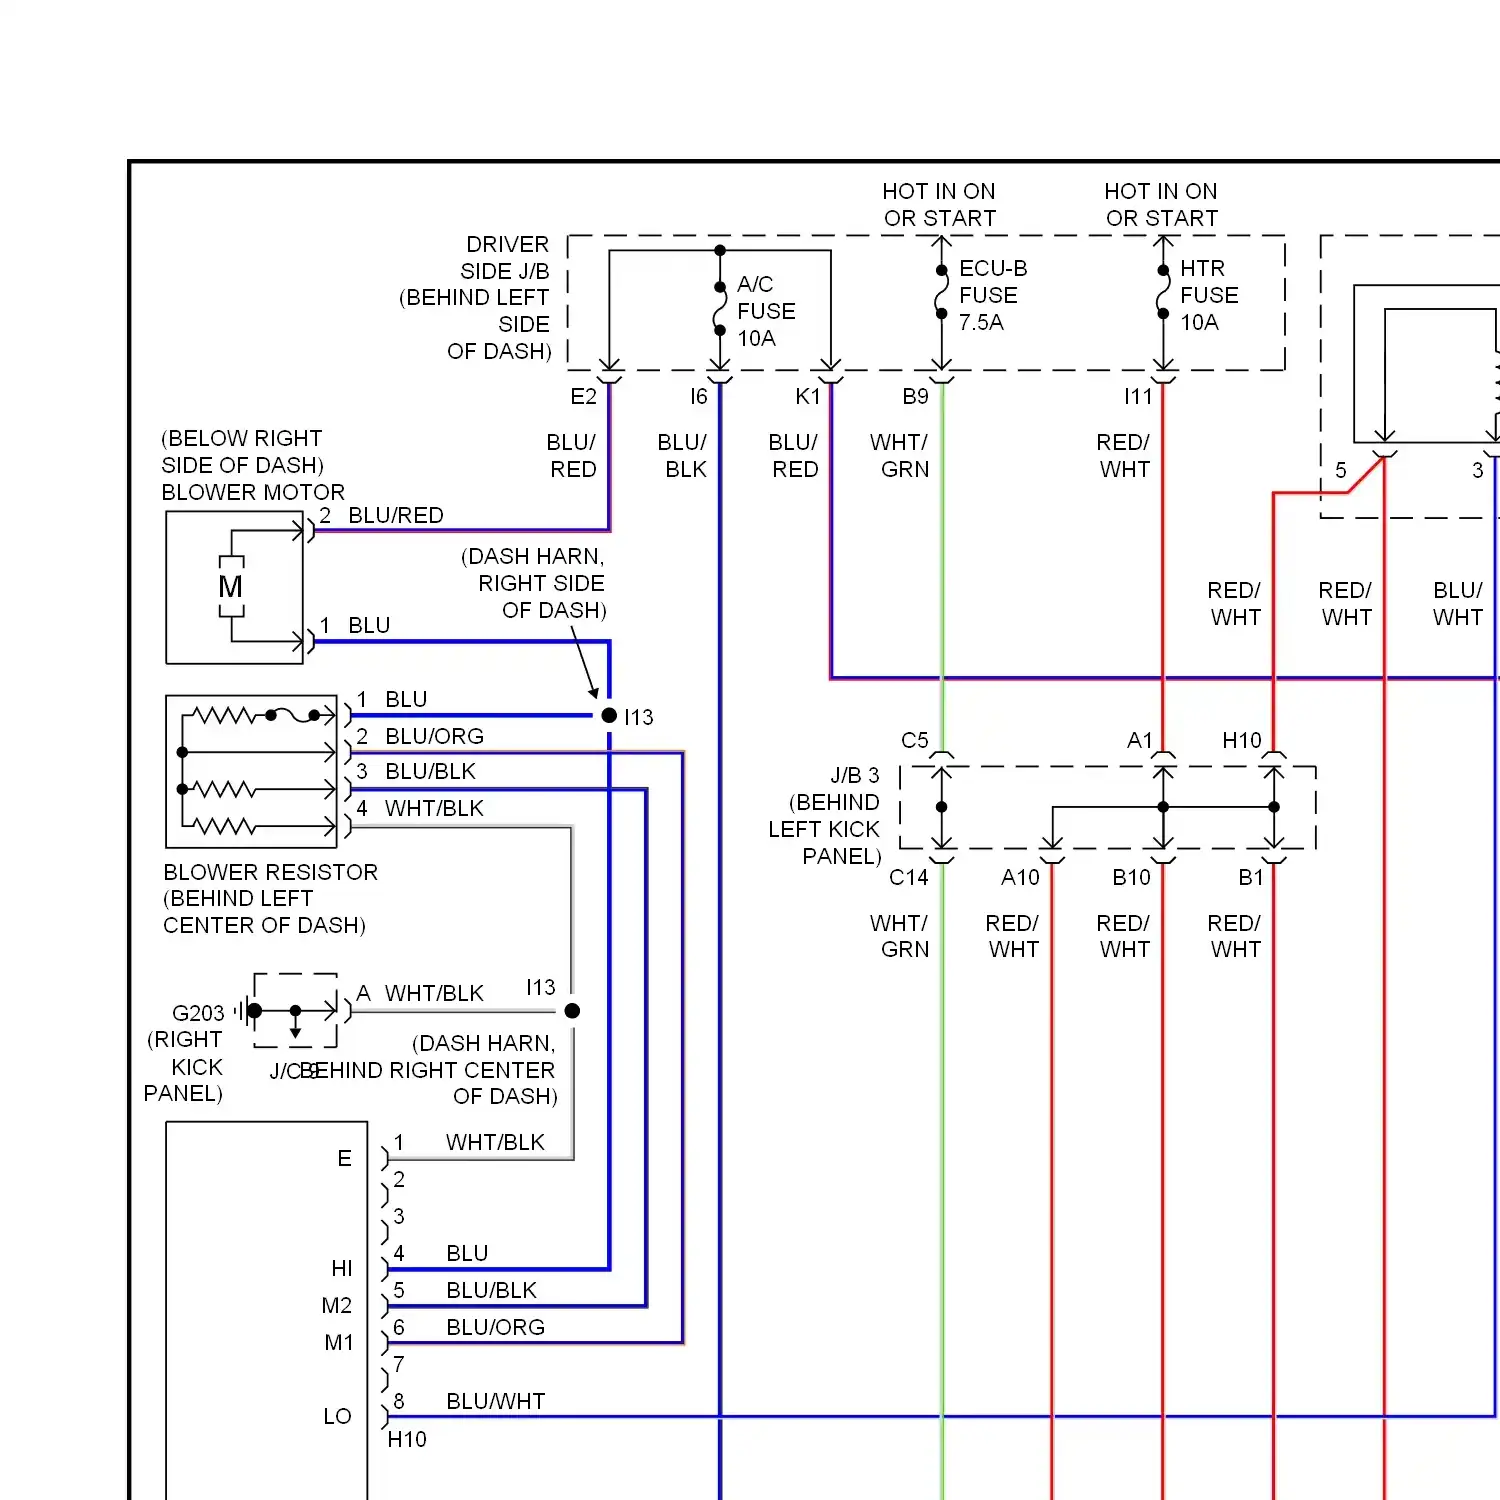Click the H10 label below the switch connector

click(407, 1439)
